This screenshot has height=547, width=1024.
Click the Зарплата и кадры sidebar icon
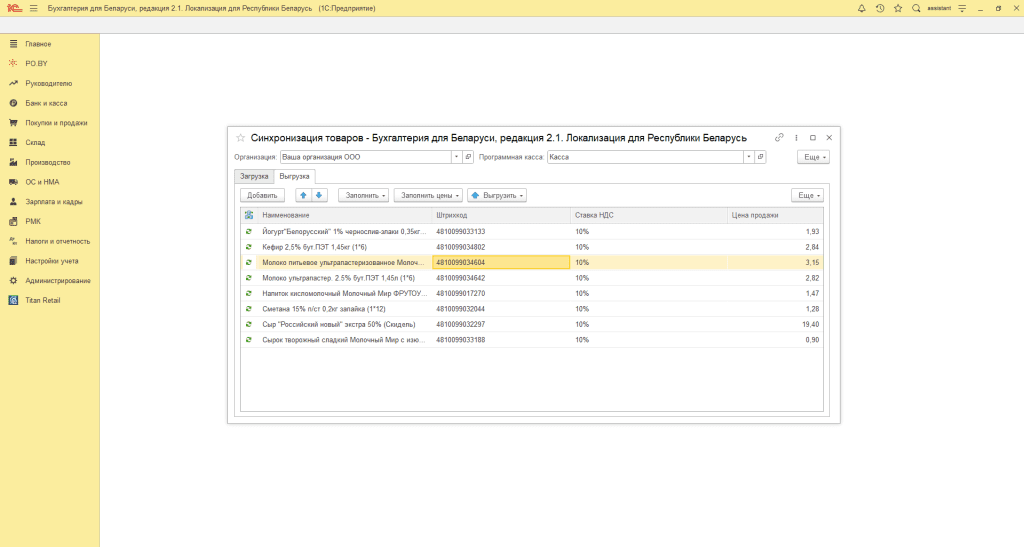[x=13, y=202]
